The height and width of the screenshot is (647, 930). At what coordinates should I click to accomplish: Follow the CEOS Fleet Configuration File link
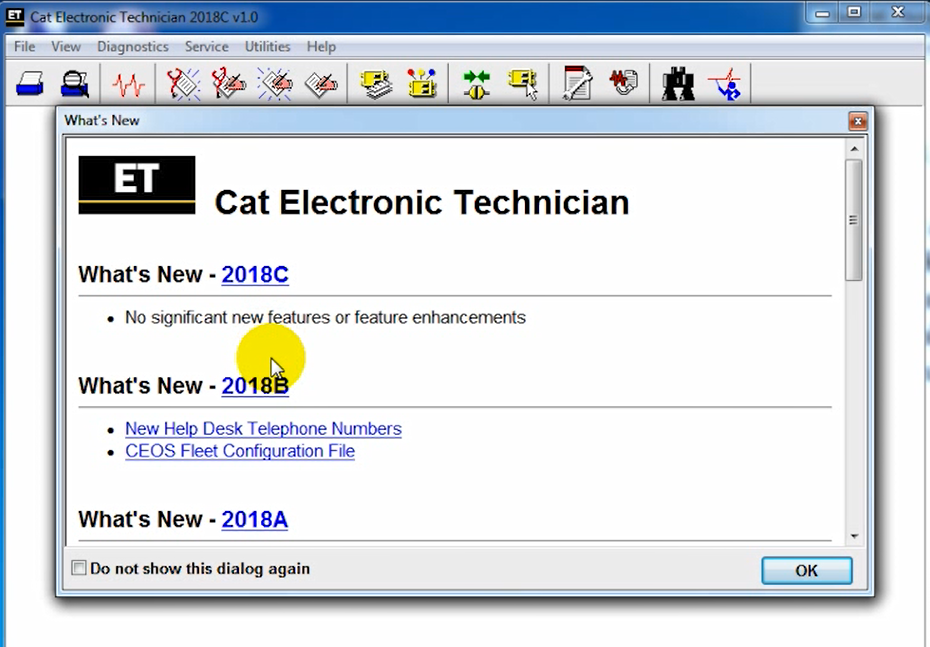(240, 451)
